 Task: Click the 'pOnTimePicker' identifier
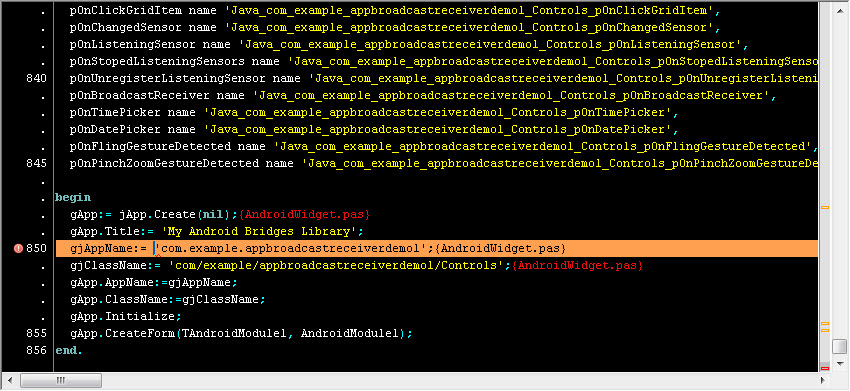click(115, 113)
